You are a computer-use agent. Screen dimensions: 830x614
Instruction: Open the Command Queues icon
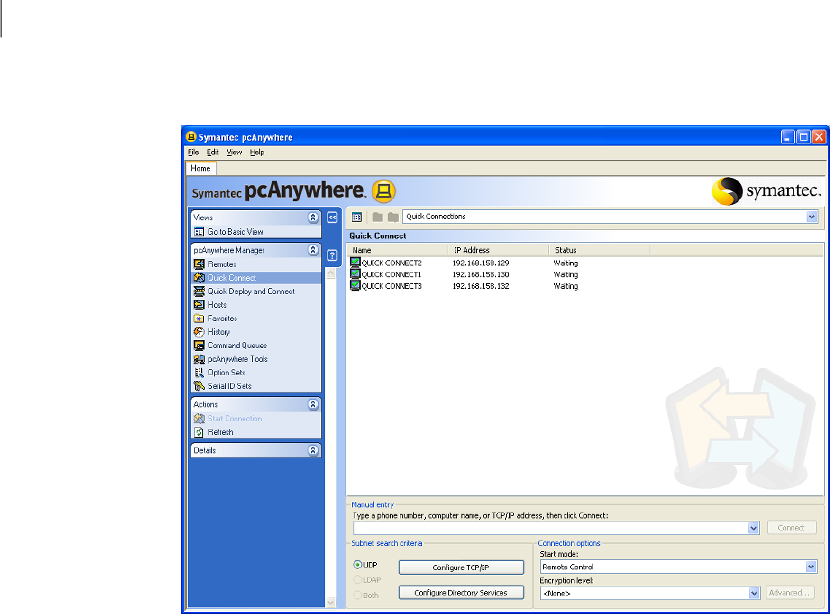pos(199,345)
